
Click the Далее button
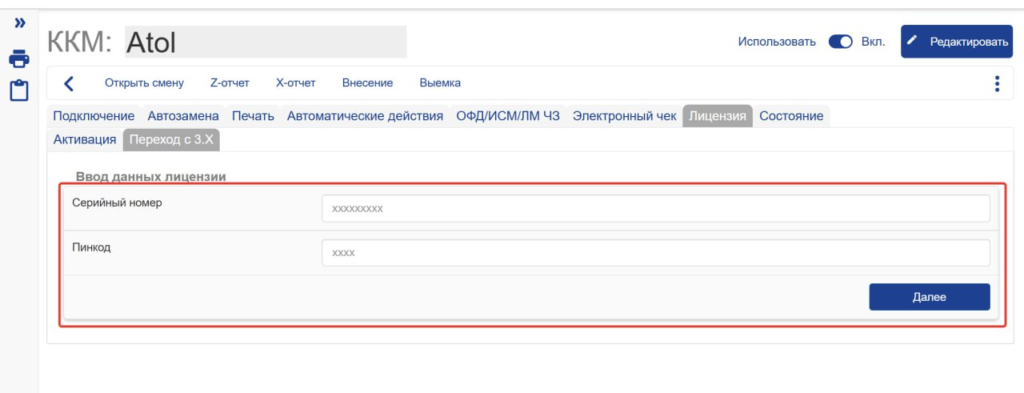(x=929, y=297)
